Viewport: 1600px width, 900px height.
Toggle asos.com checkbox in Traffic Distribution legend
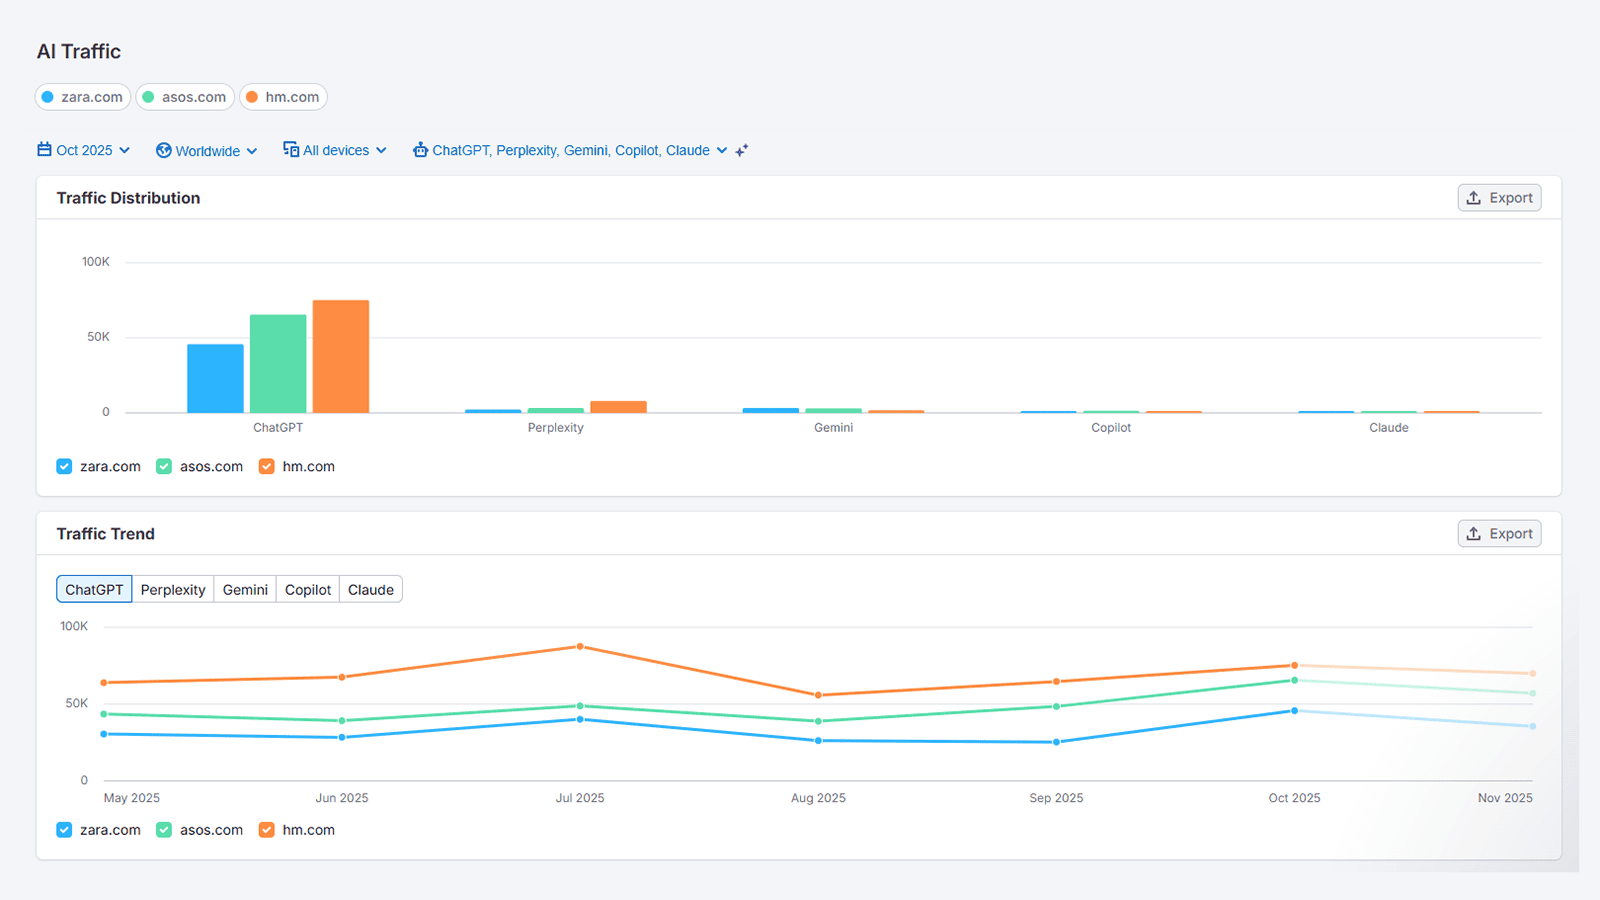point(164,467)
